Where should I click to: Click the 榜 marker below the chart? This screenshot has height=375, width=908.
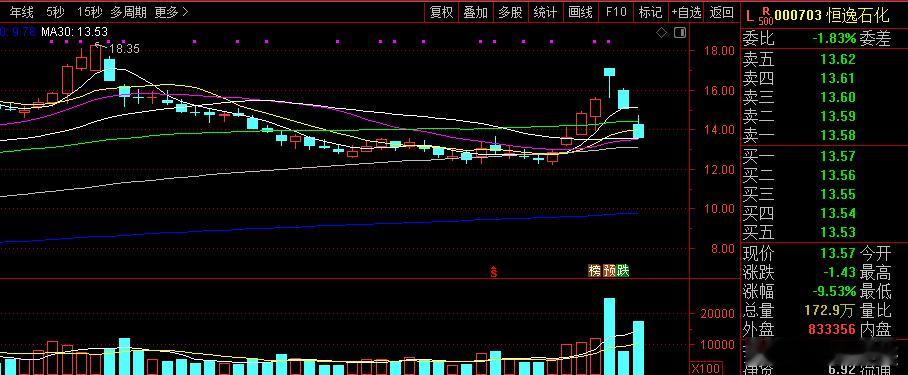(x=595, y=270)
